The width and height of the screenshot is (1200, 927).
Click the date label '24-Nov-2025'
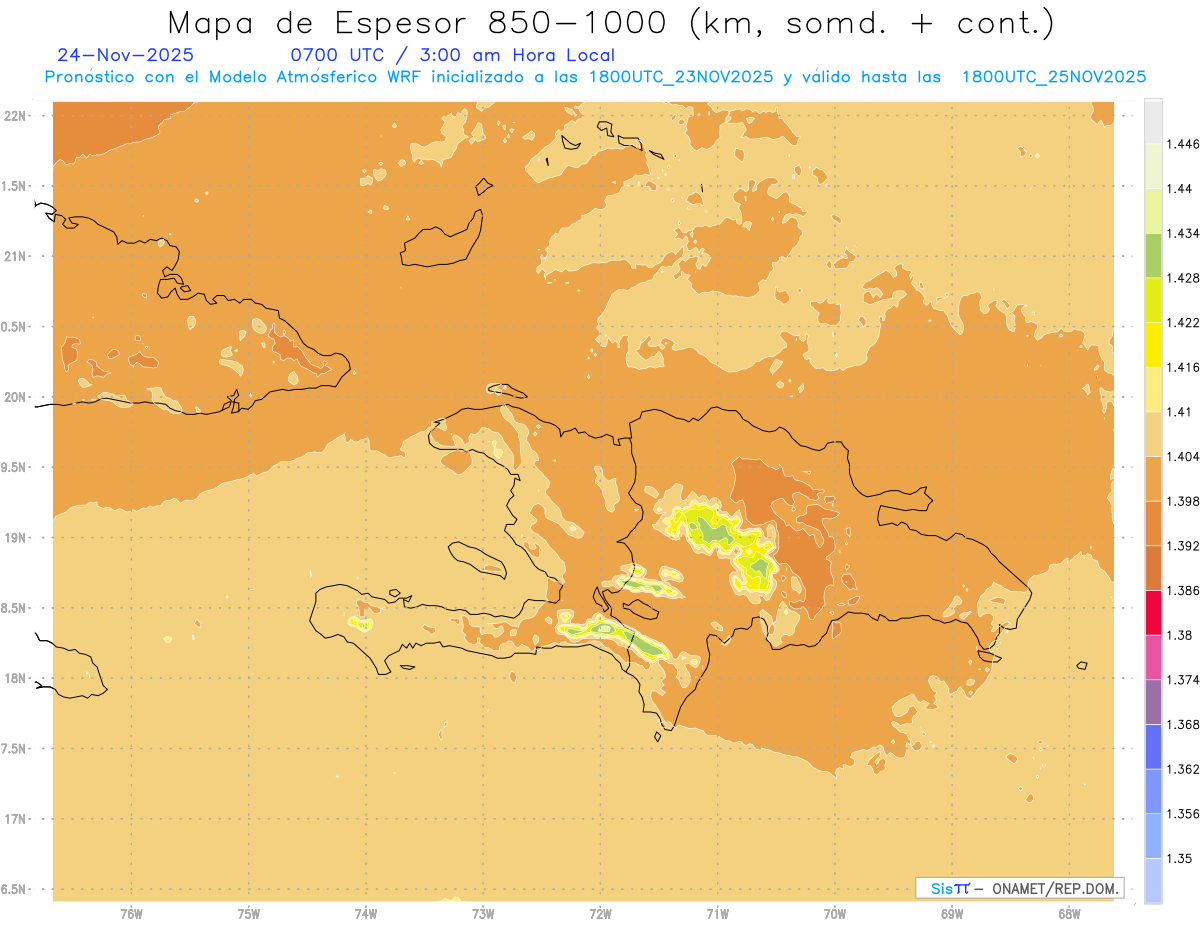click(126, 55)
